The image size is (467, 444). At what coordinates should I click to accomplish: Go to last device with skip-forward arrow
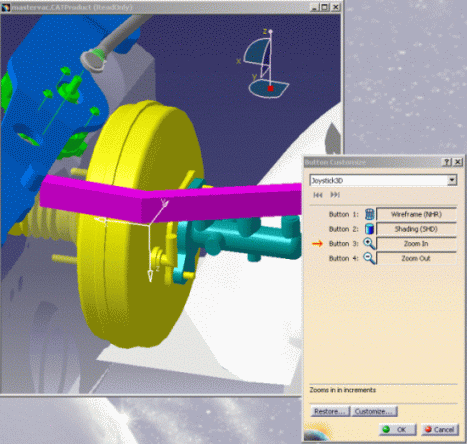coord(335,195)
